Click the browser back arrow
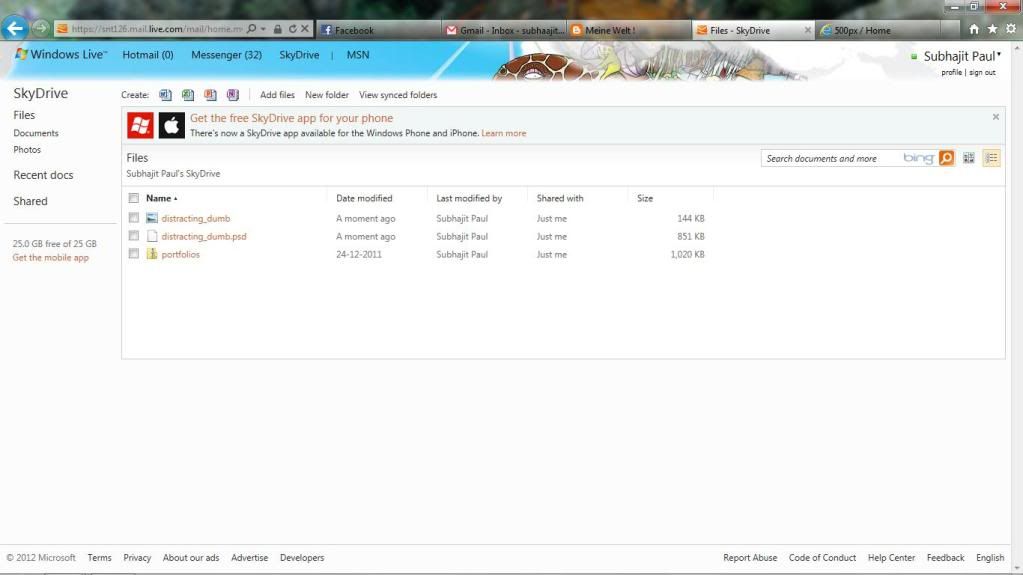Viewport: 1023px width, 575px height. click(x=15, y=28)
